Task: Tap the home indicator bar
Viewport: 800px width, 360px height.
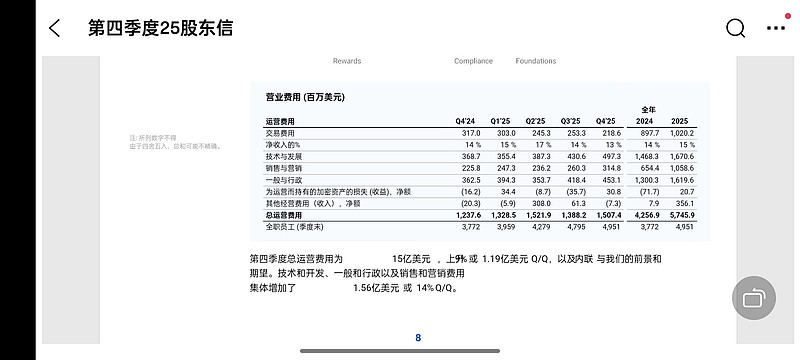Action: pyautogui.click(x=400, y=351)
